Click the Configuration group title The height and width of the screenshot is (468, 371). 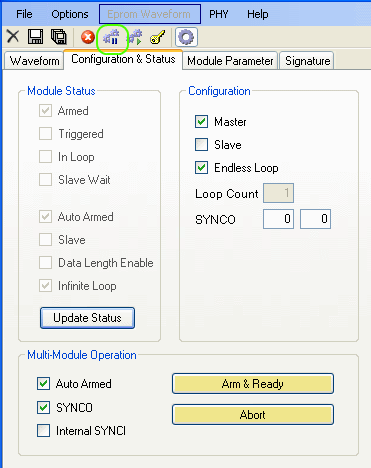click(x=219, y=91)
